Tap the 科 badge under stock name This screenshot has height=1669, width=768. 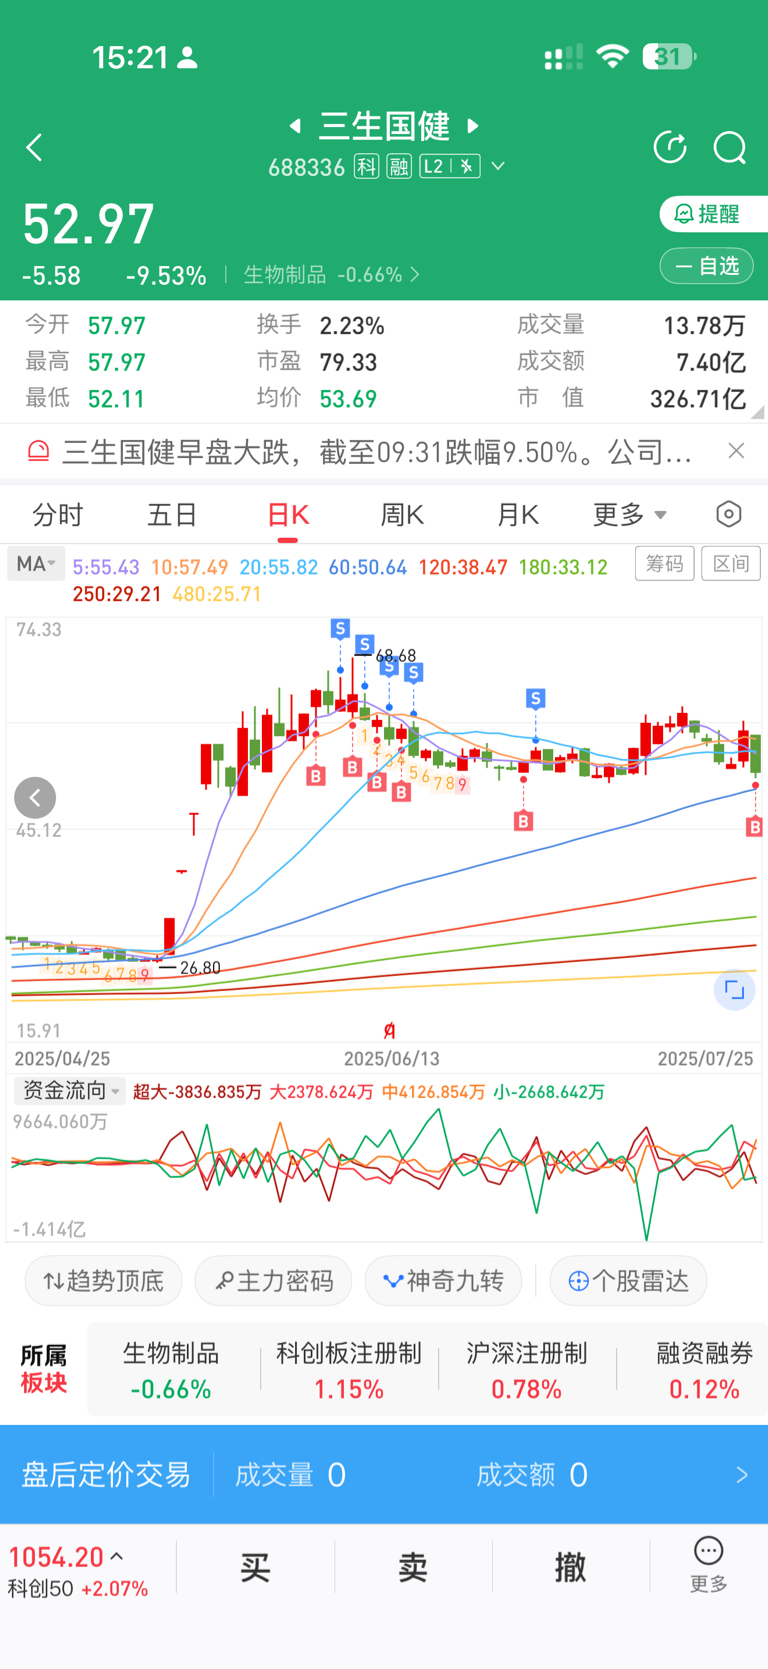click(367, 166)
